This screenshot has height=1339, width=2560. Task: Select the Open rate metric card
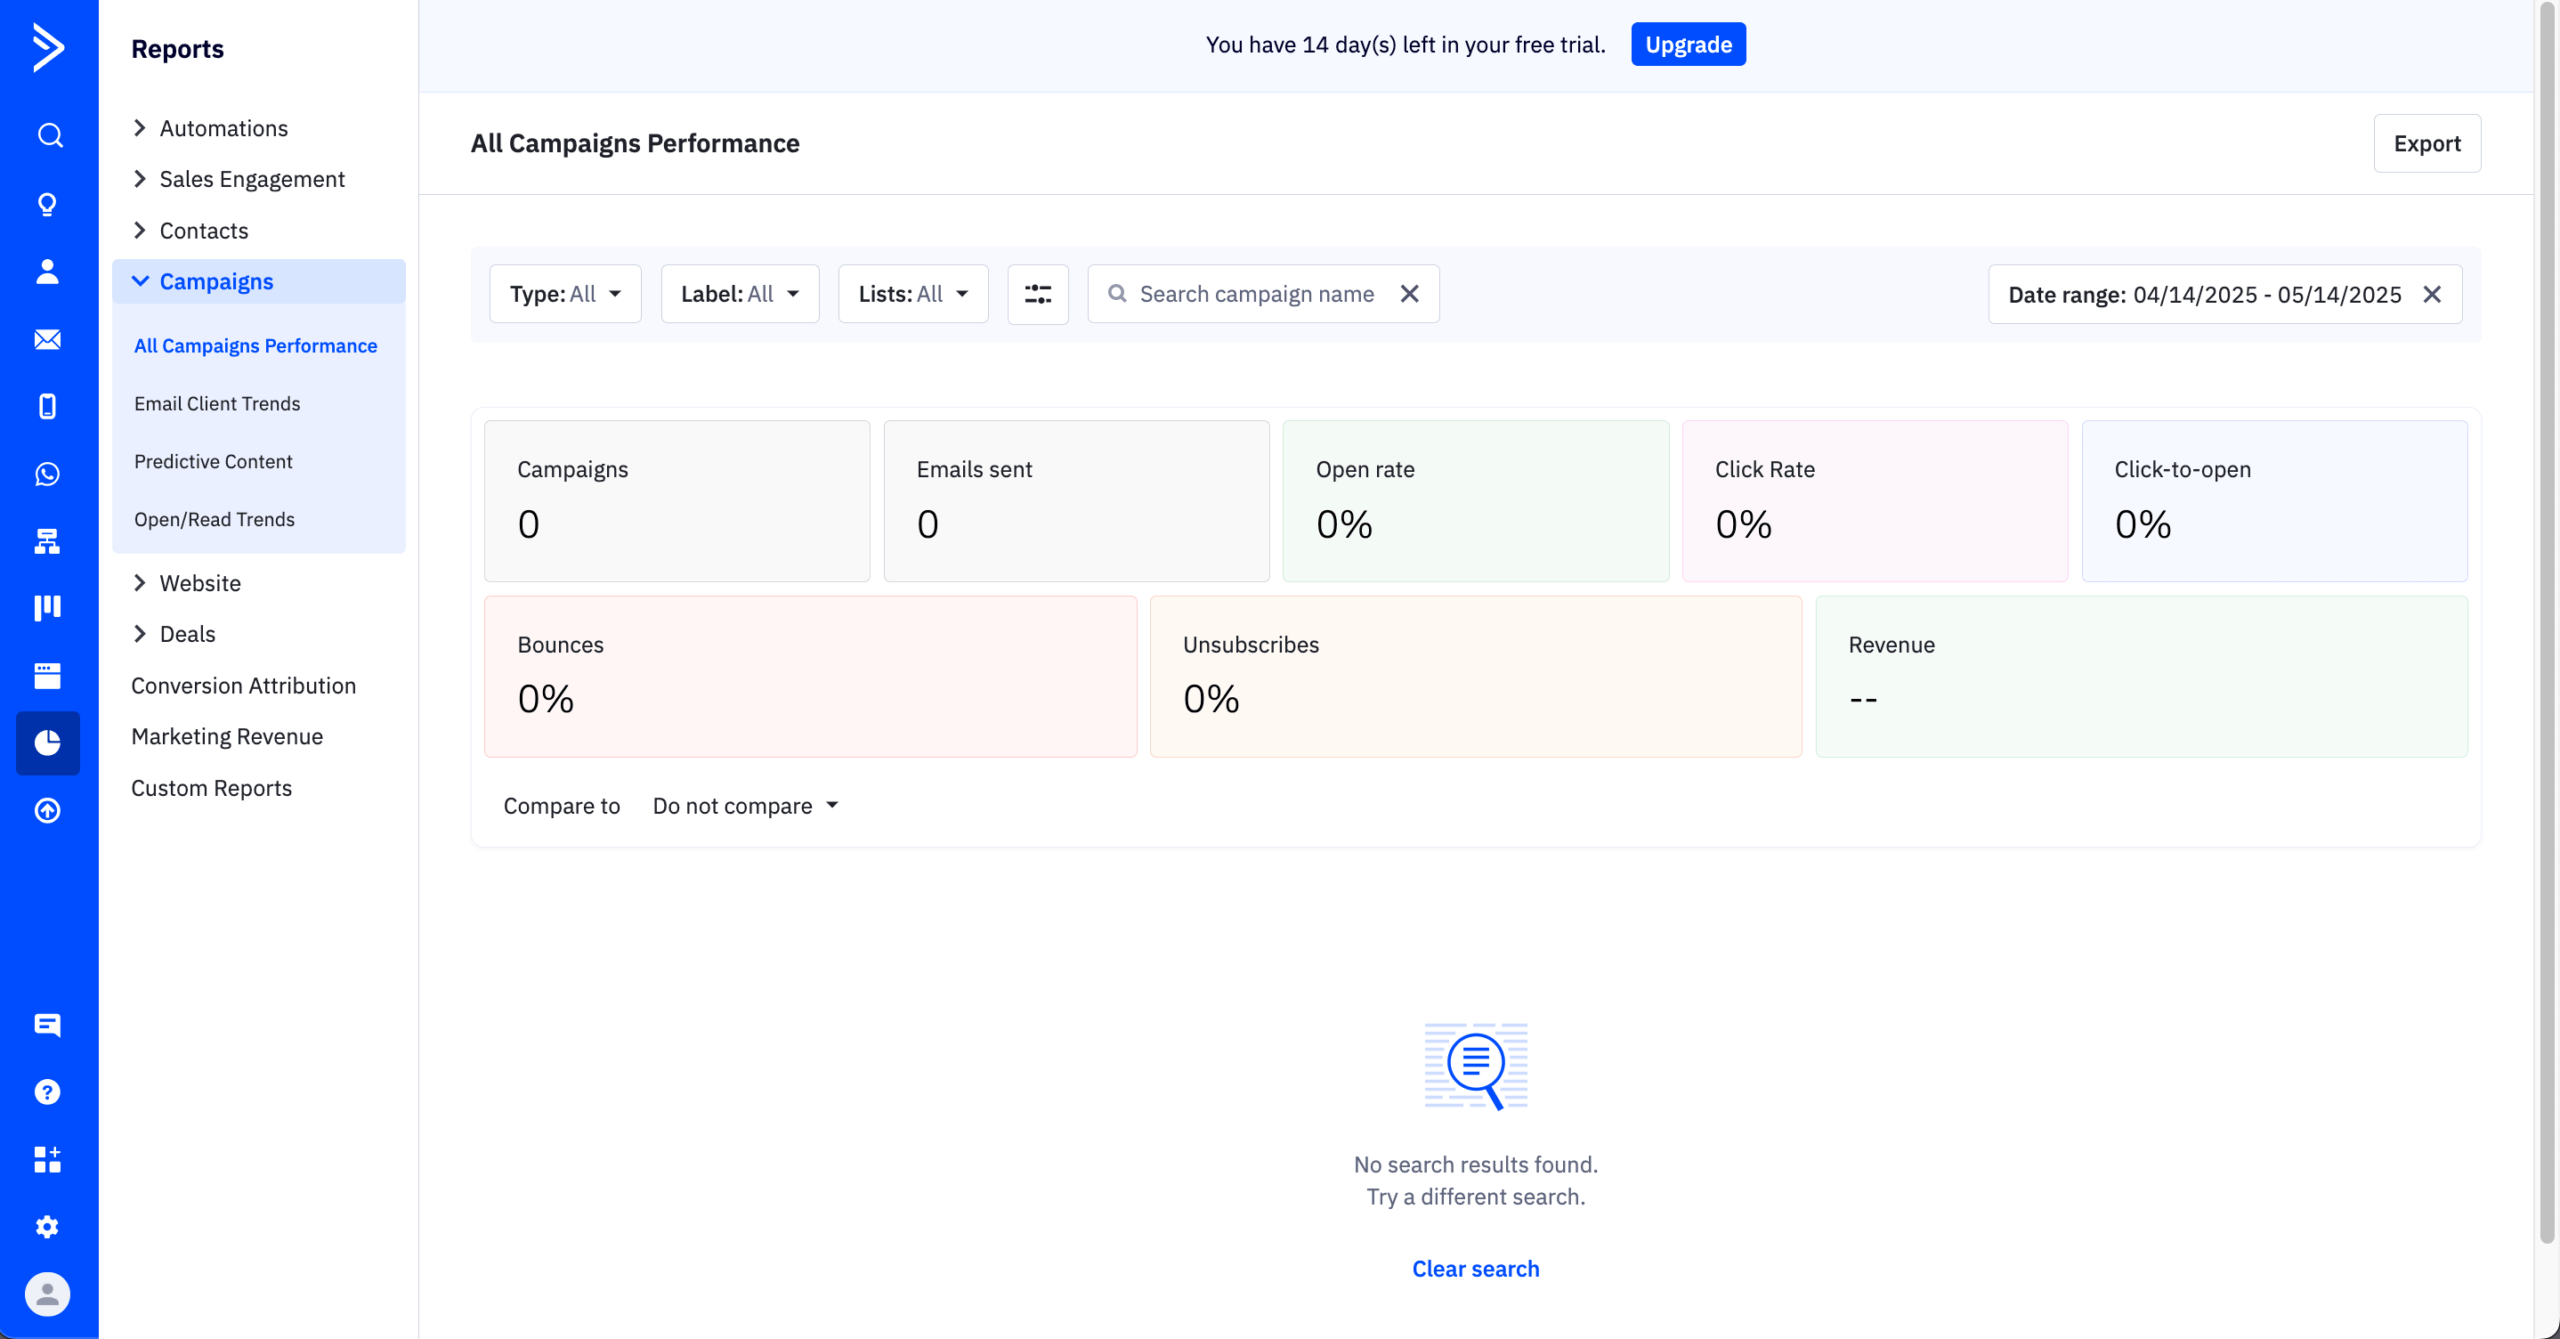click(1476, 501)
